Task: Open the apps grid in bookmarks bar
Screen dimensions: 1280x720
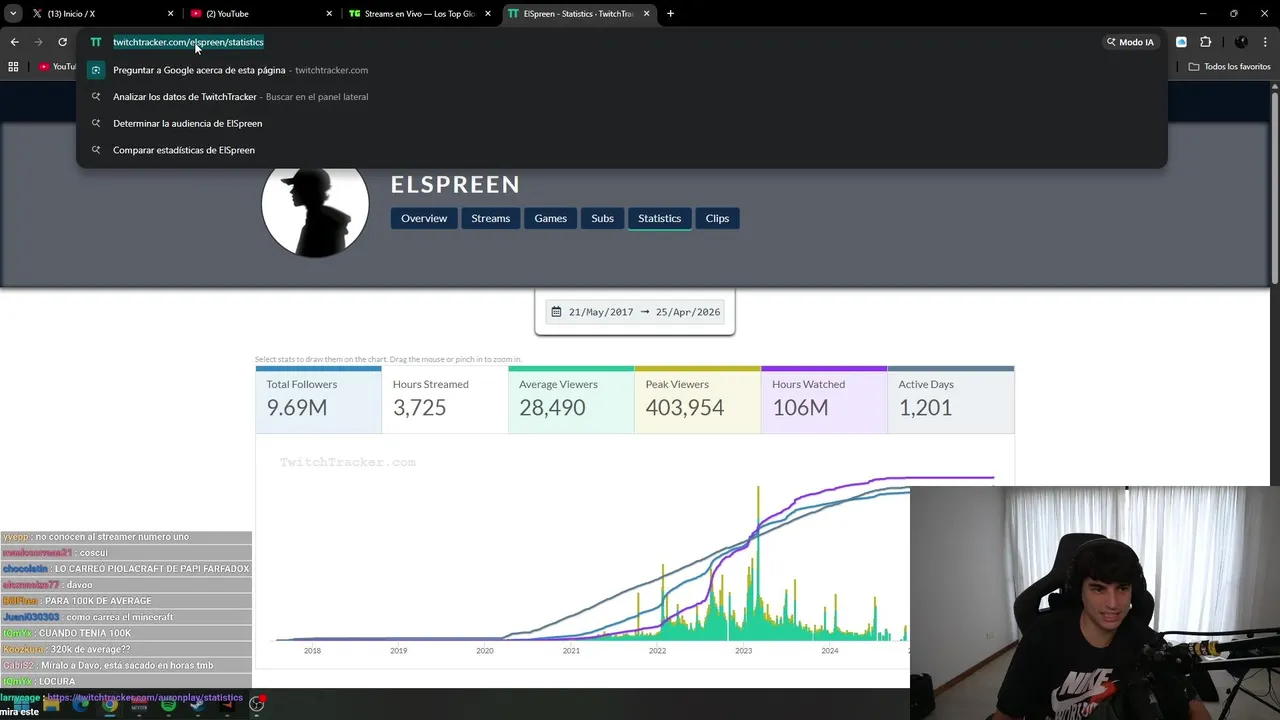Action: [x=13, y=67]
